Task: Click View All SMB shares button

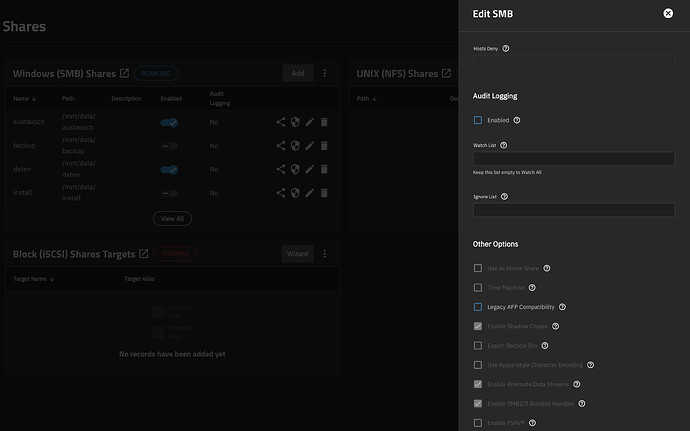Action: pos(172,218)
